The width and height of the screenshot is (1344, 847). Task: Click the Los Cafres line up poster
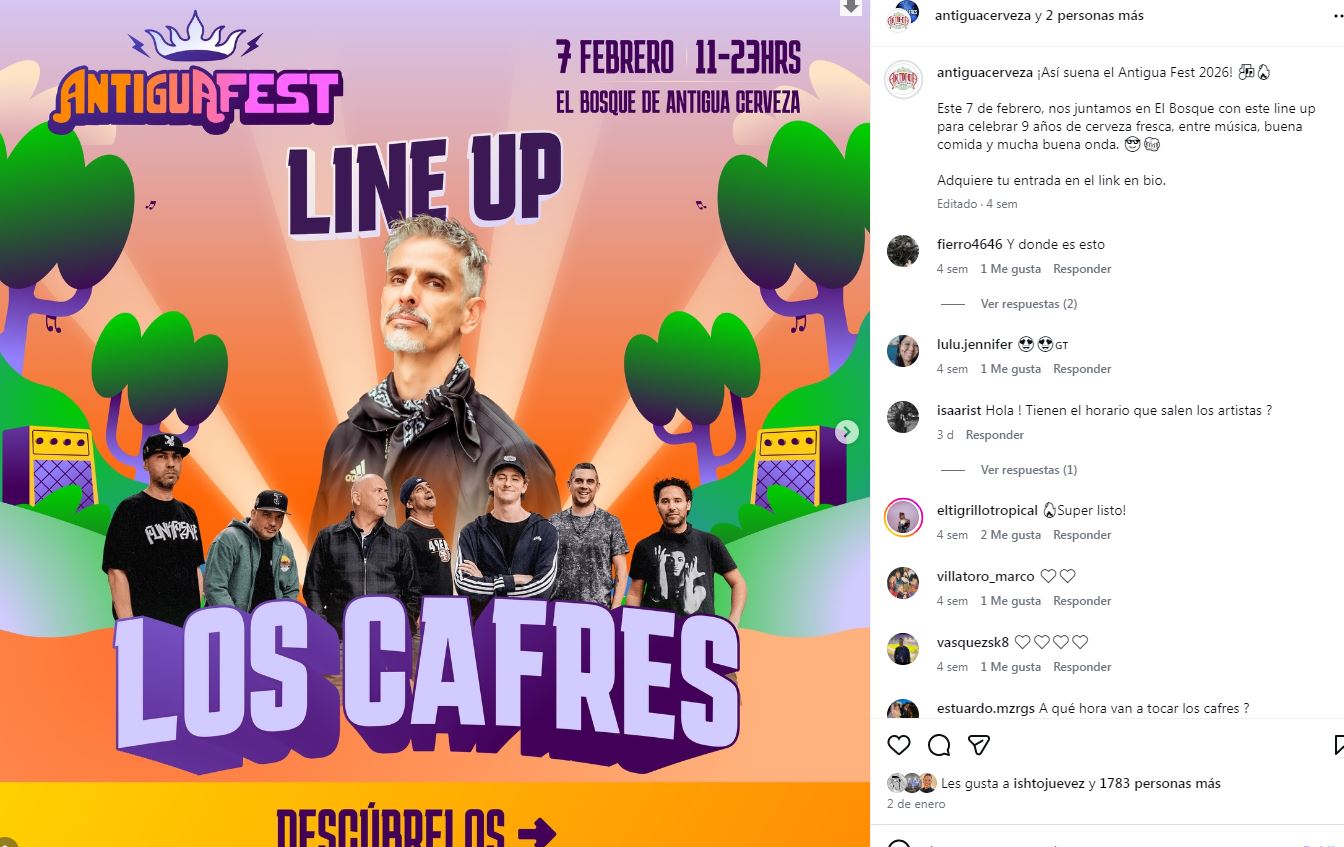tap(435, 423)
